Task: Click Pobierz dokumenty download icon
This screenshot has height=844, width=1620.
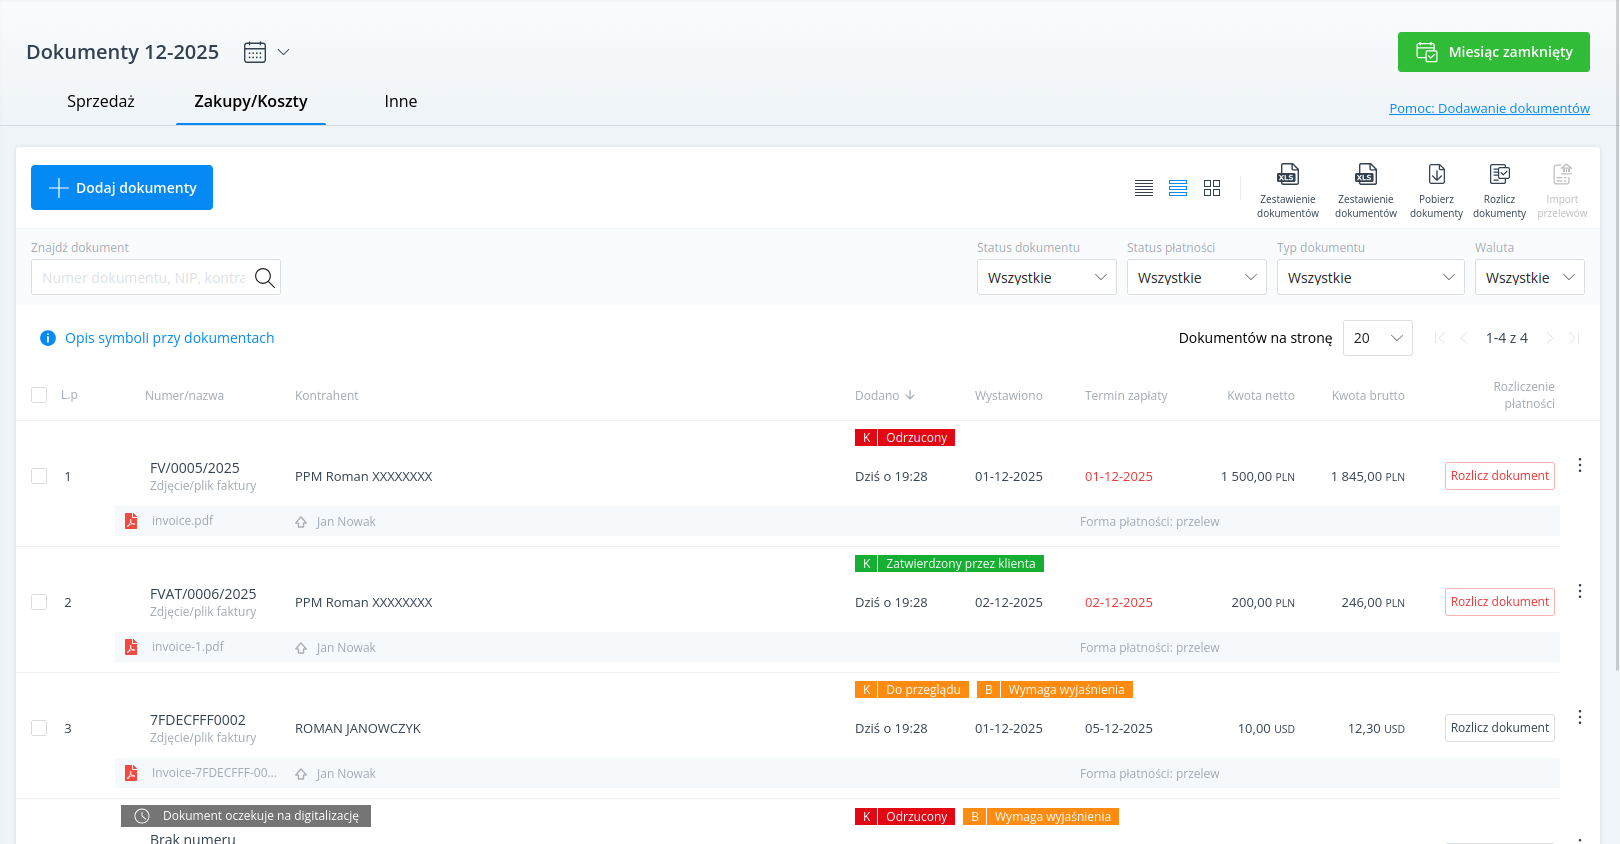Action: coord(1436,175)
